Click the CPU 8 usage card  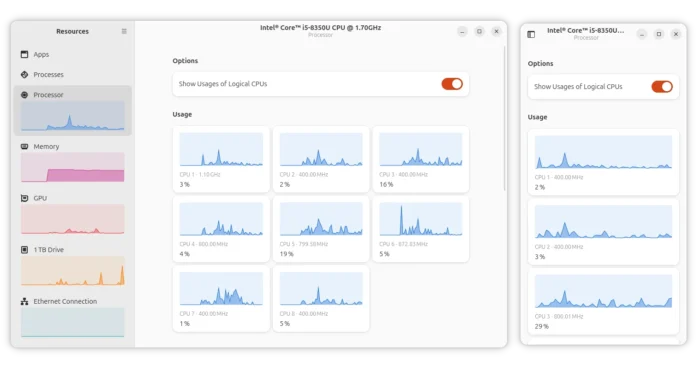pyautogui.click(x=321, y=299)
